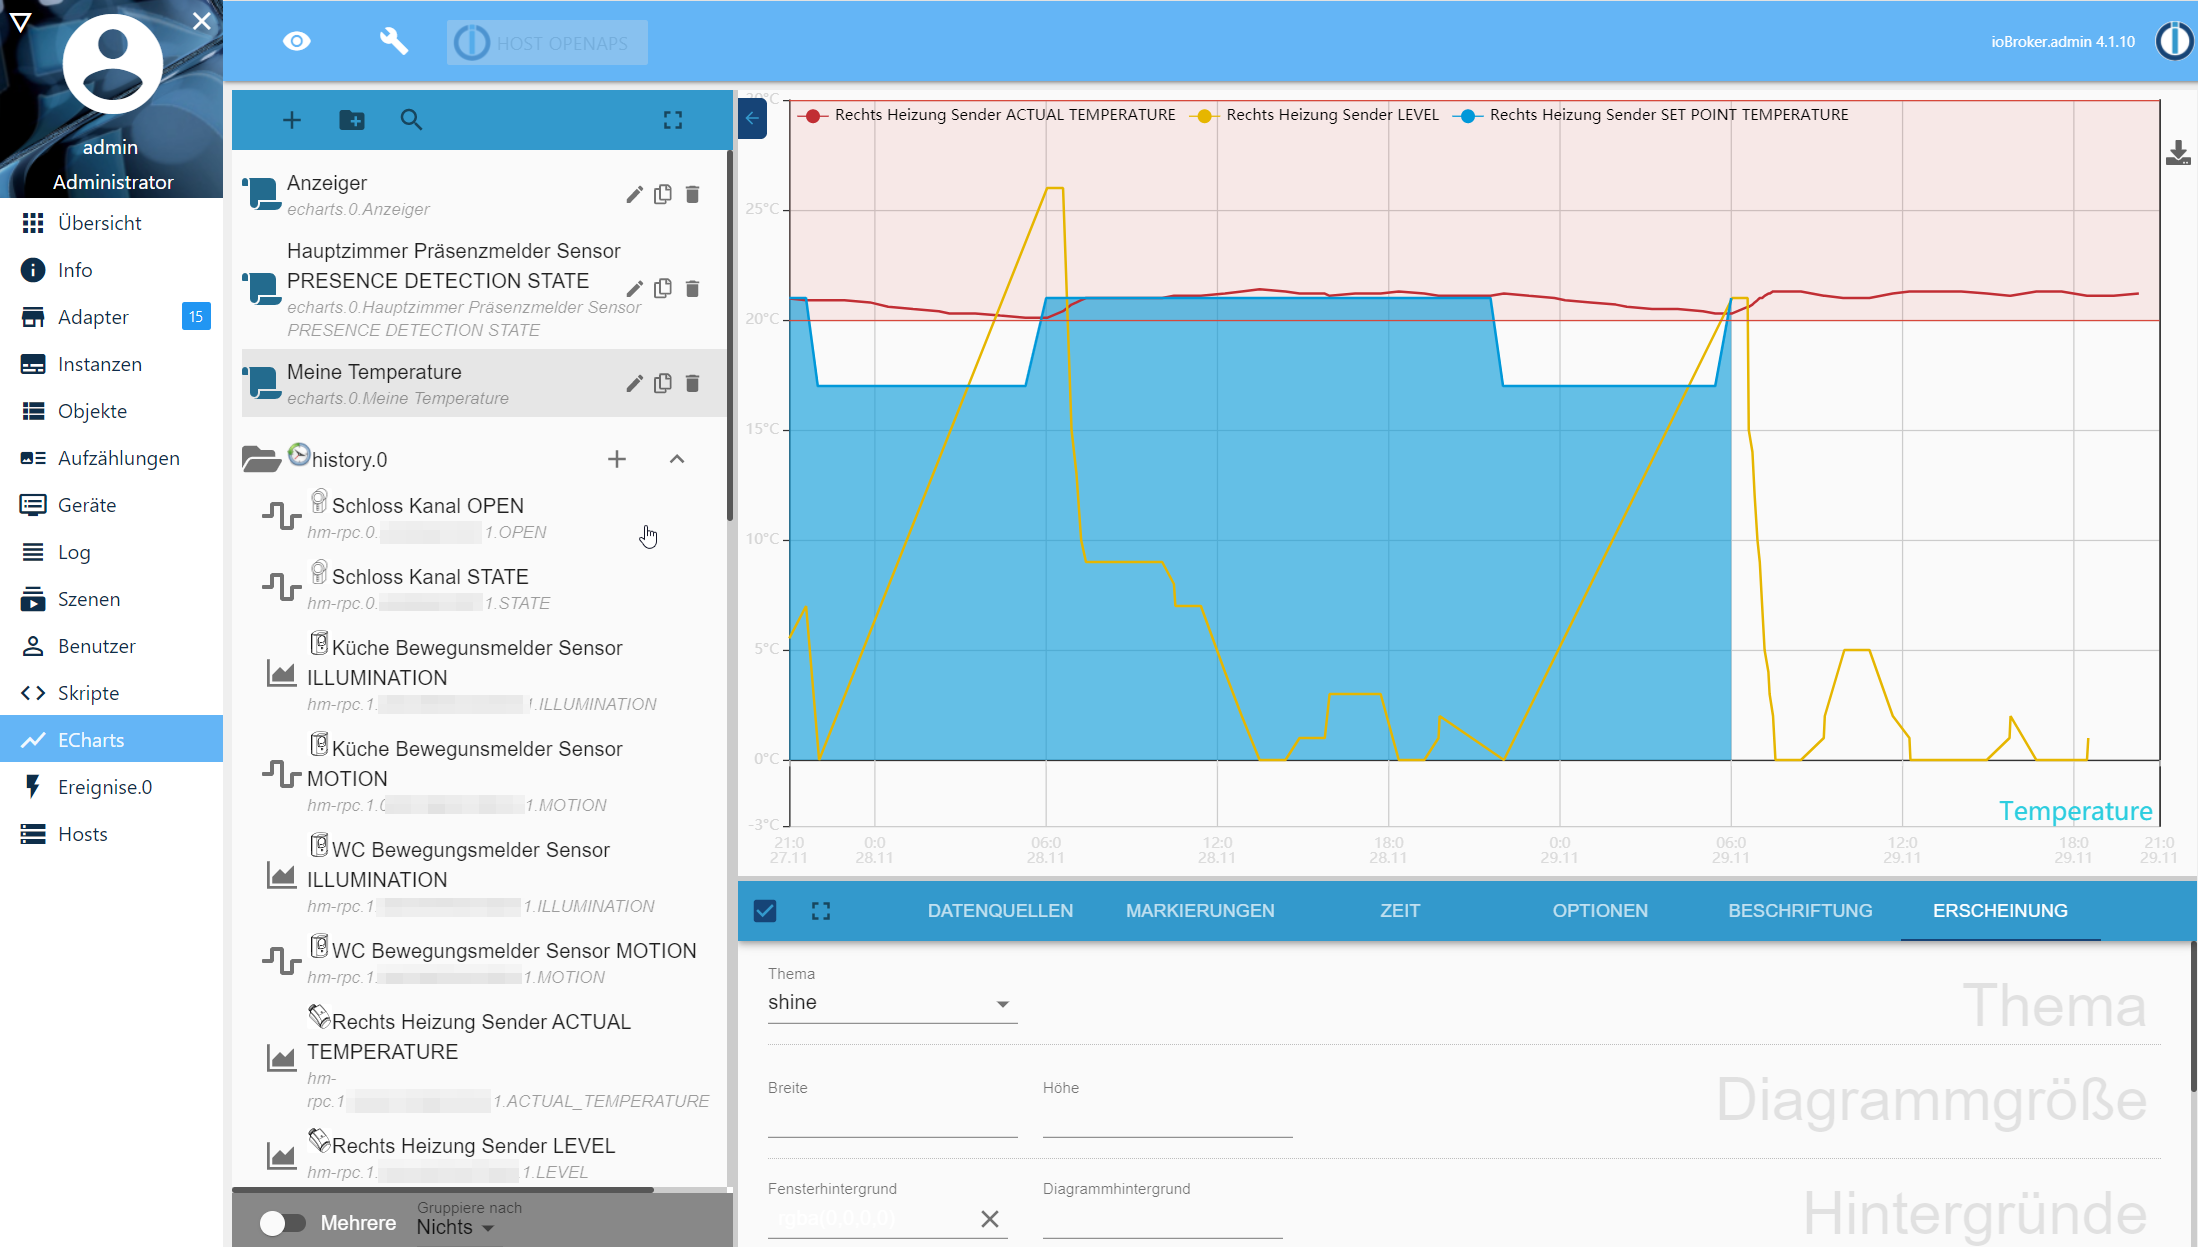This screenshot has width=2198, height=1247.
Task: Open the chart list search icon
Action: (411, 120)
